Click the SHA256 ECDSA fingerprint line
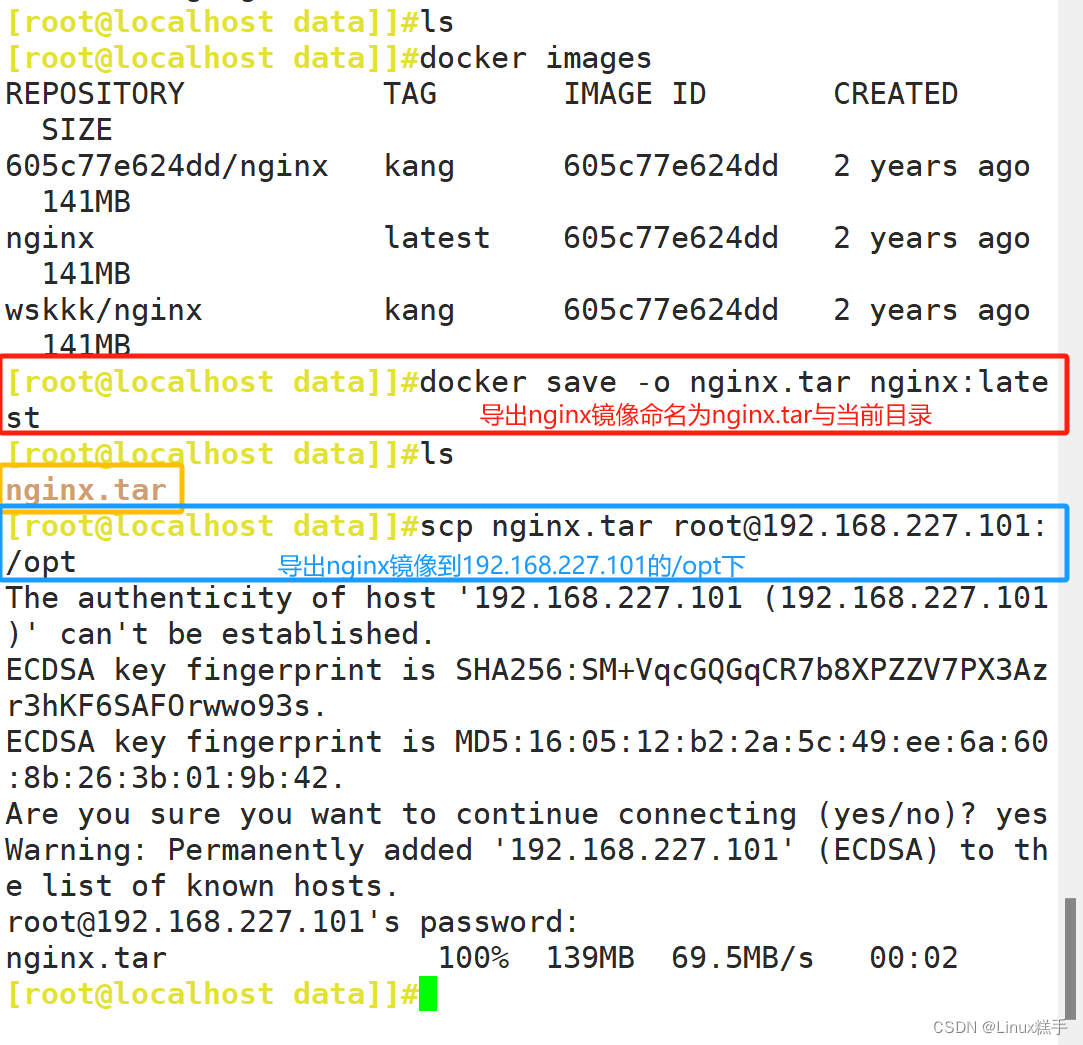The height and width of the screenshot is (1045, 1083). point(527,688)
